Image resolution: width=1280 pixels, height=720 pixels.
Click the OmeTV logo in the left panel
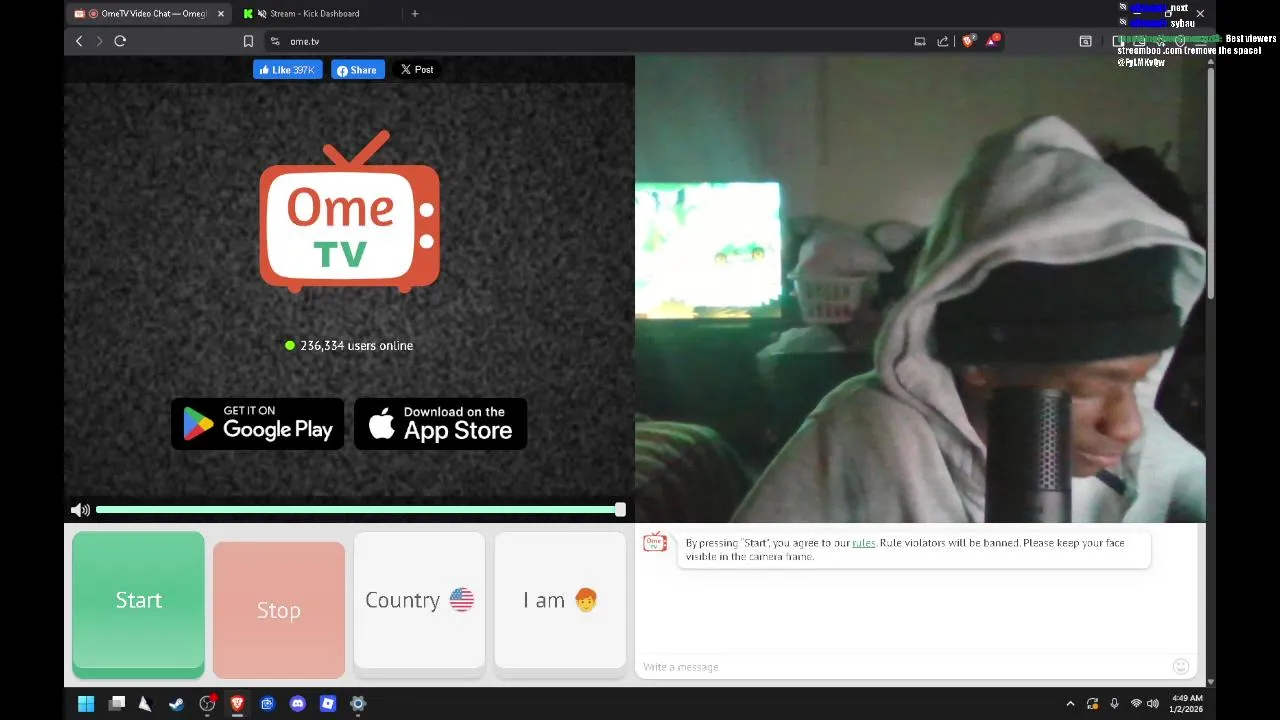coord(349,212)
